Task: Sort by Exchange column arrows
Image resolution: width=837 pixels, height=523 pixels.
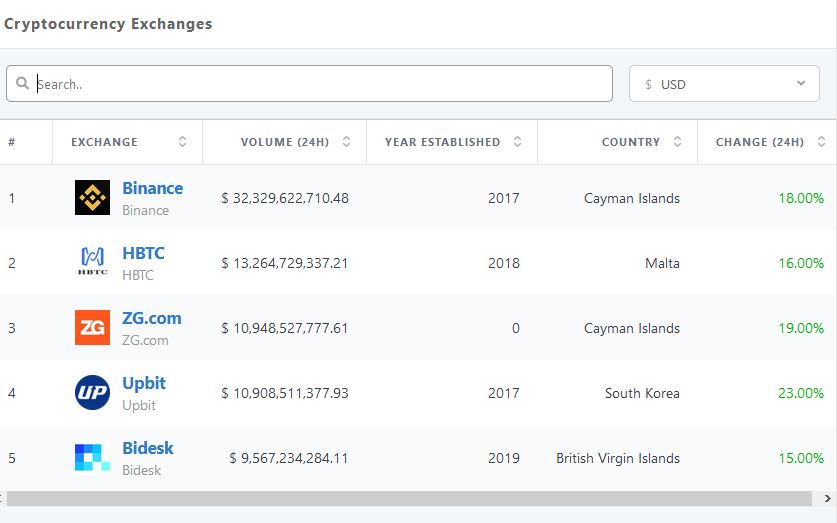Action: (x=183, y=141)
